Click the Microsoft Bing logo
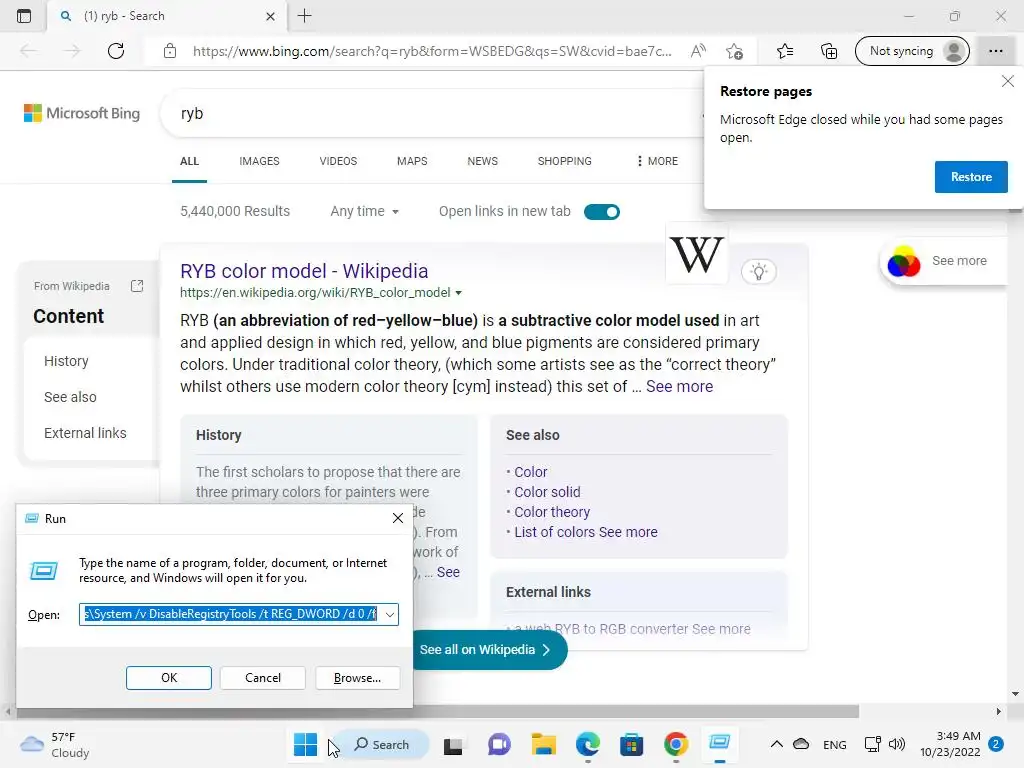1024x768 pixels. click(82, 113)
